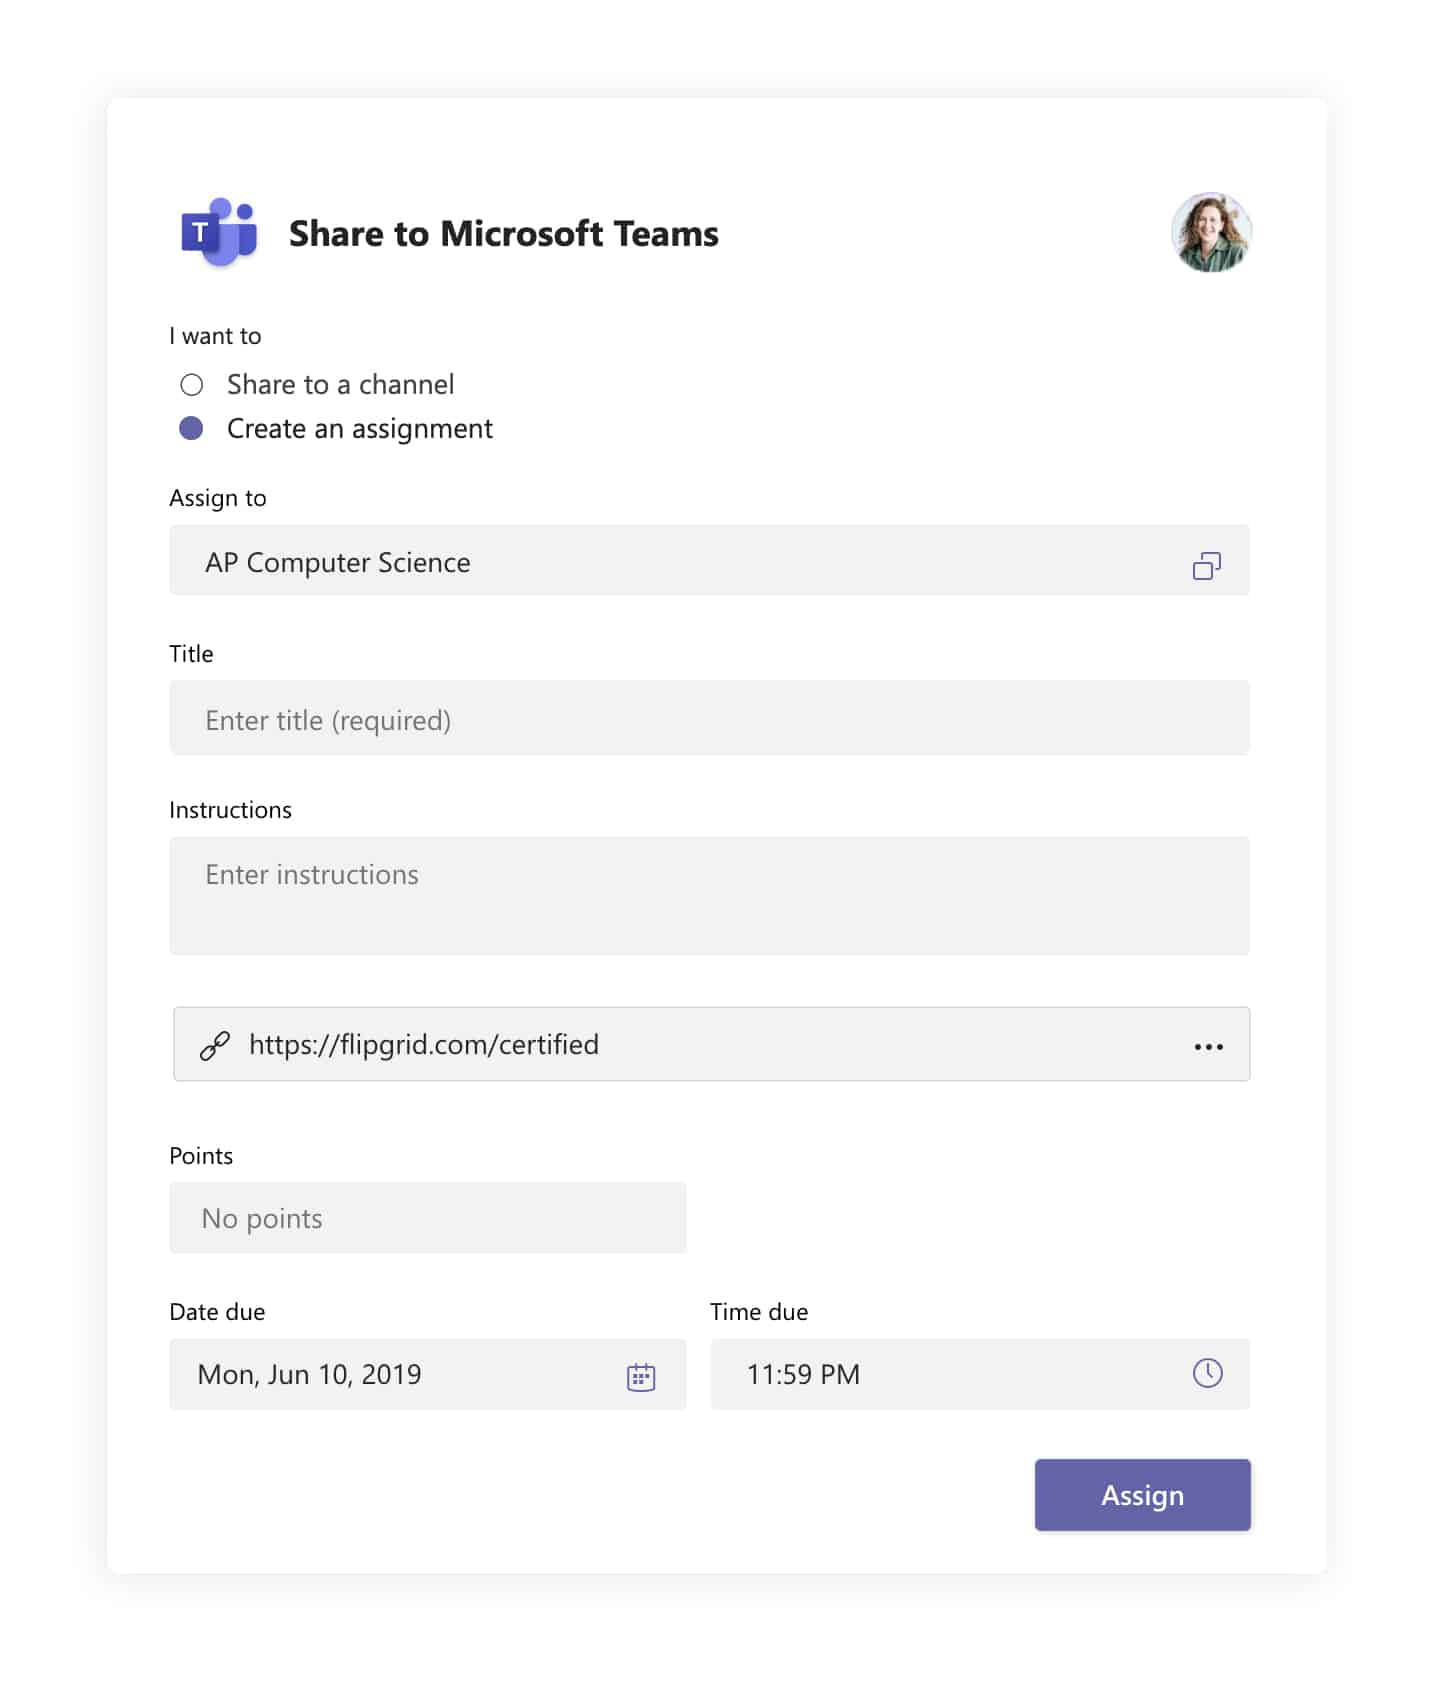Click the class picker icon in Assign to

pos(1206,566)
